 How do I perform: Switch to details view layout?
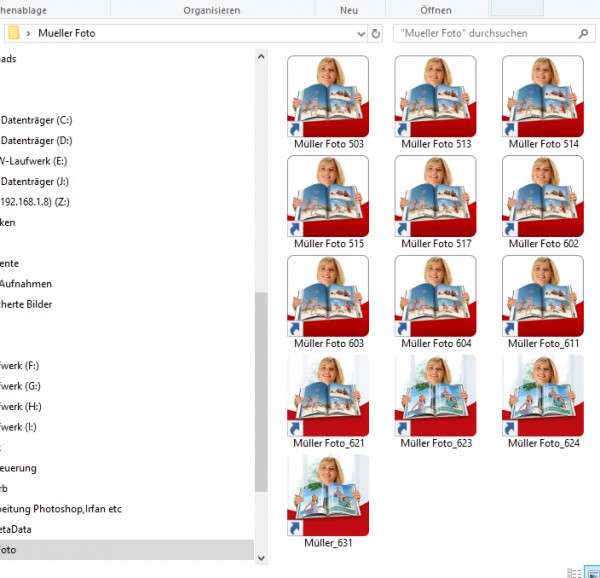coord(574,572)
